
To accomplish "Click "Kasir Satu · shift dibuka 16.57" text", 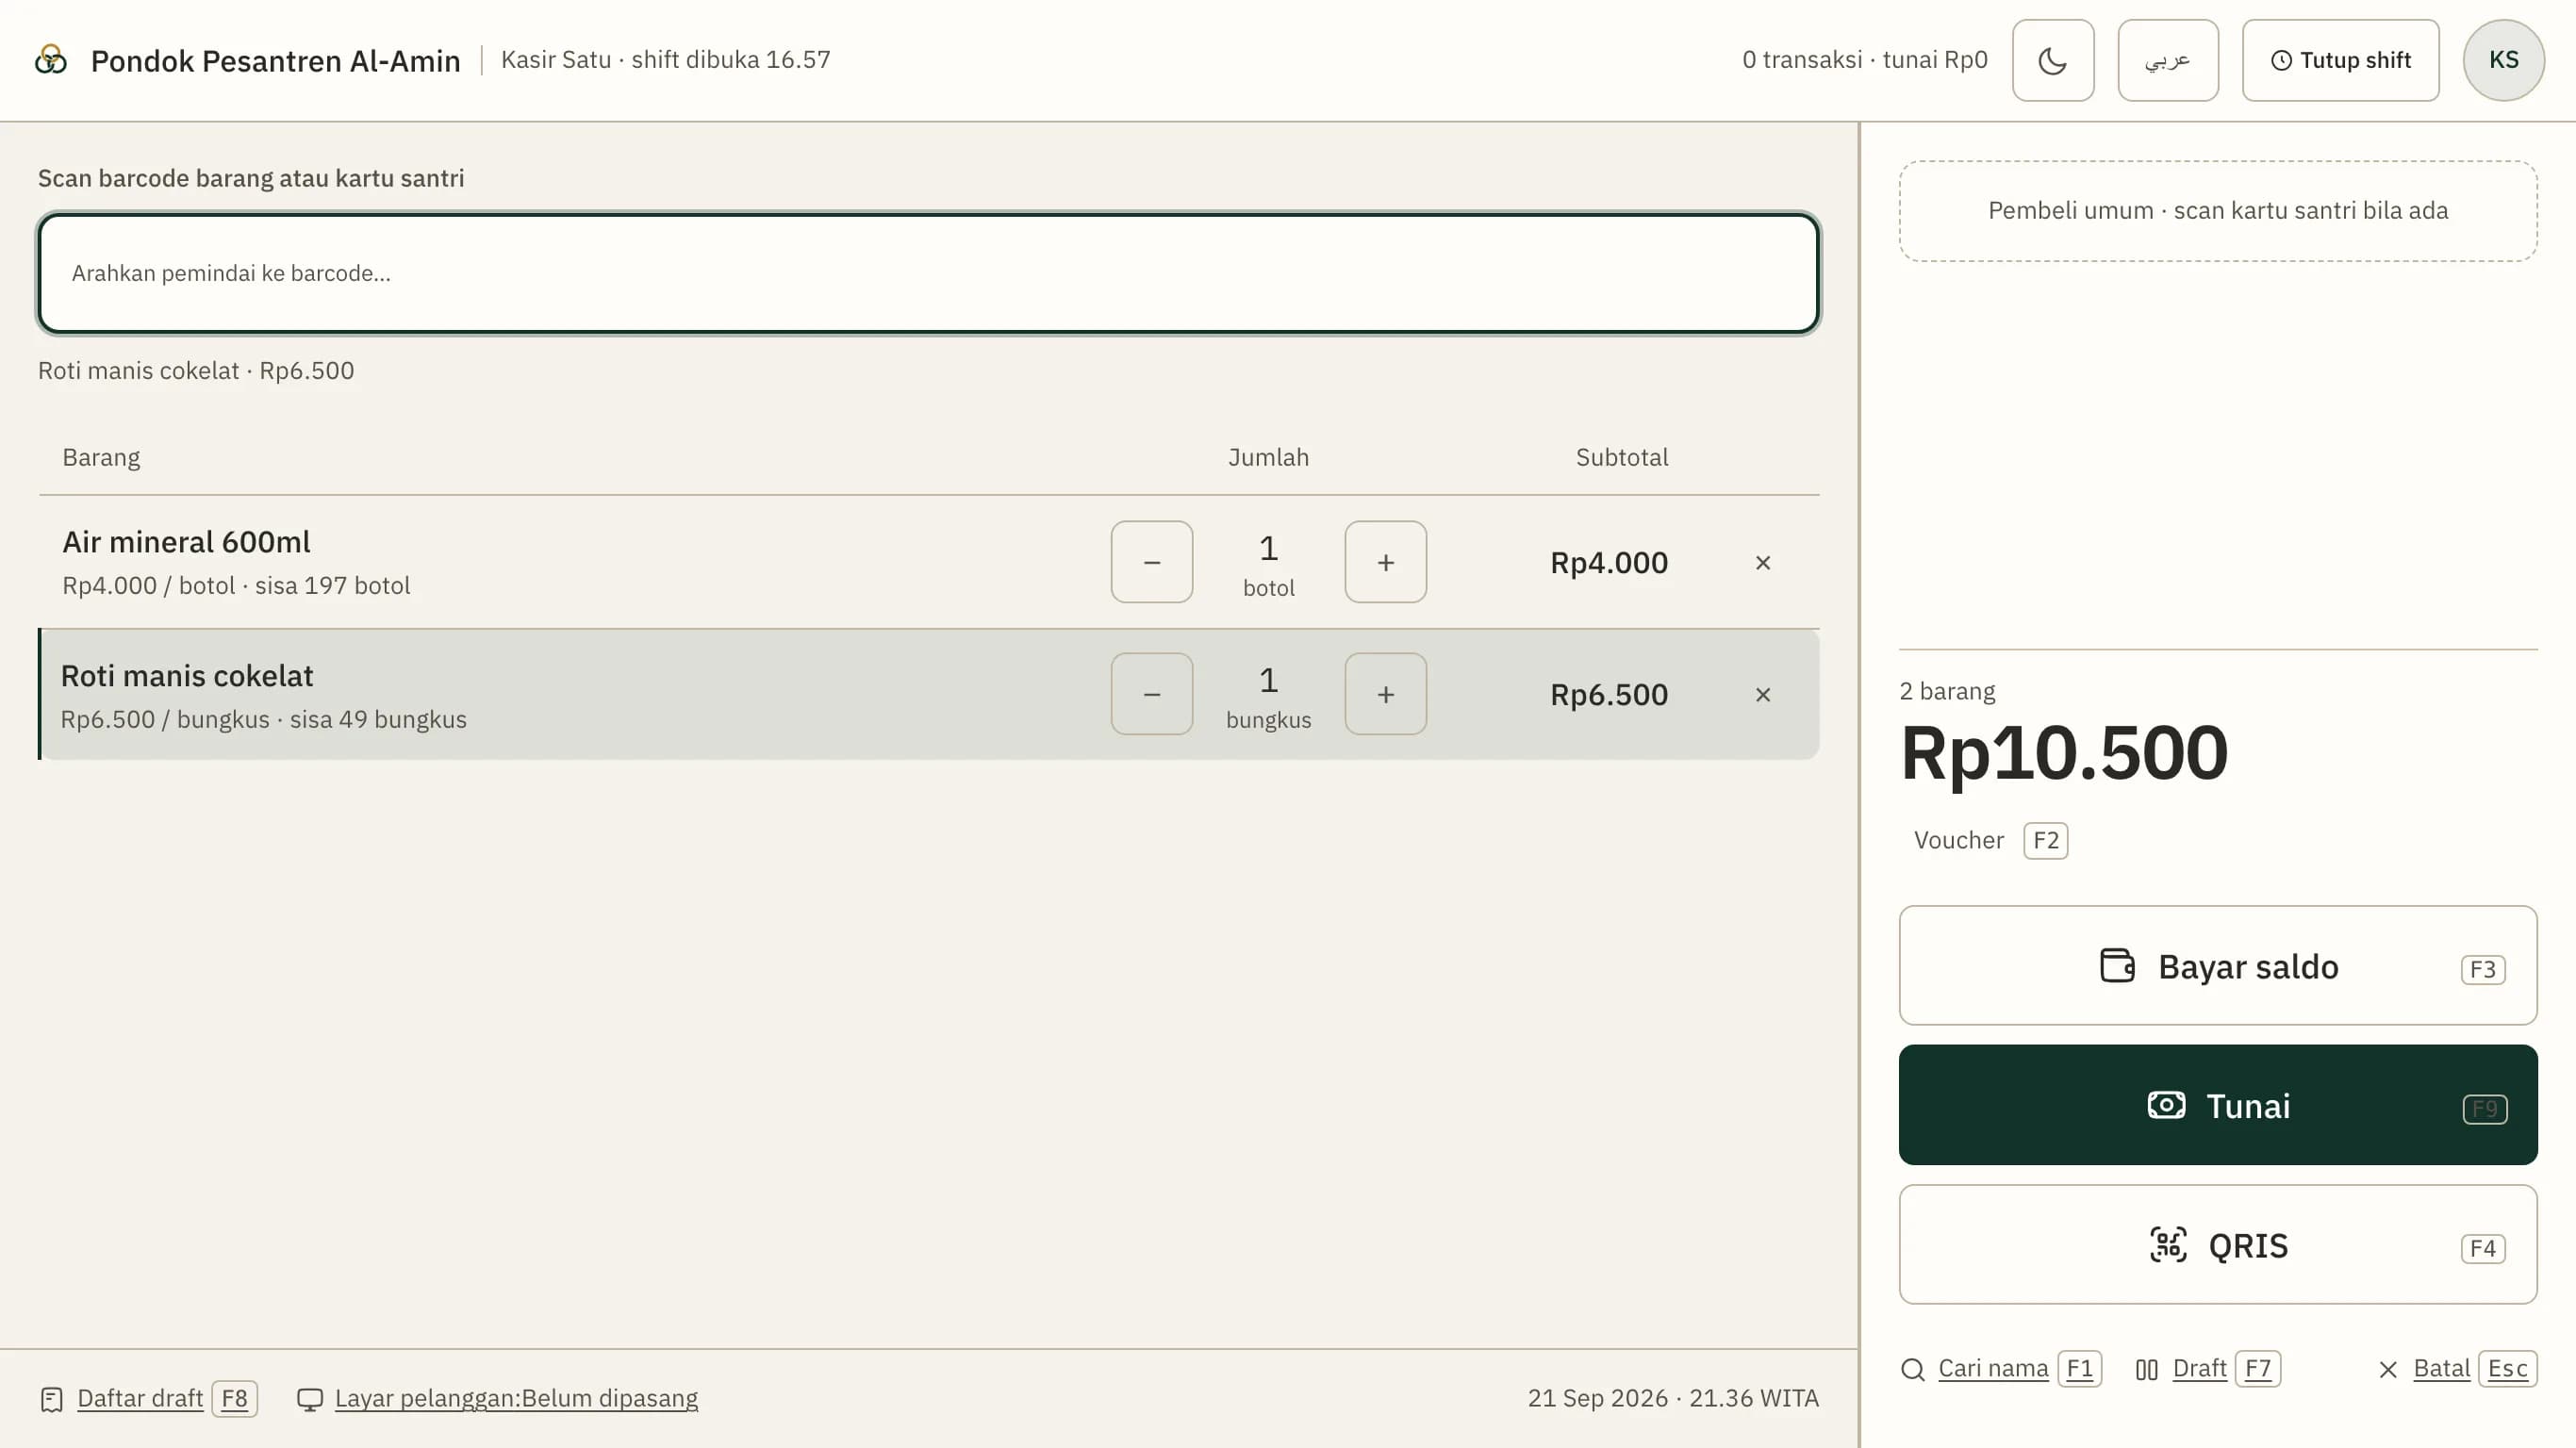I will 665,60.
